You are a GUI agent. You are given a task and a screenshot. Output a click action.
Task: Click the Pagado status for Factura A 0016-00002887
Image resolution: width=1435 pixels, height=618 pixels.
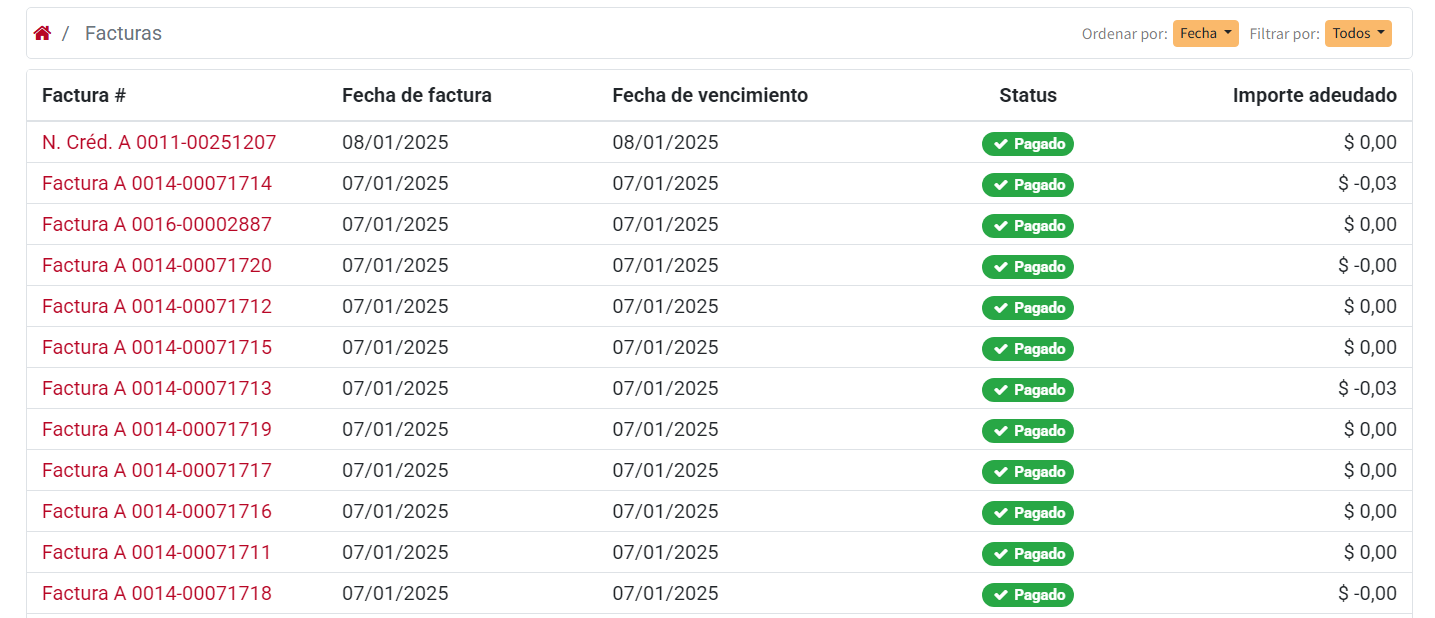coord(1027,225)
